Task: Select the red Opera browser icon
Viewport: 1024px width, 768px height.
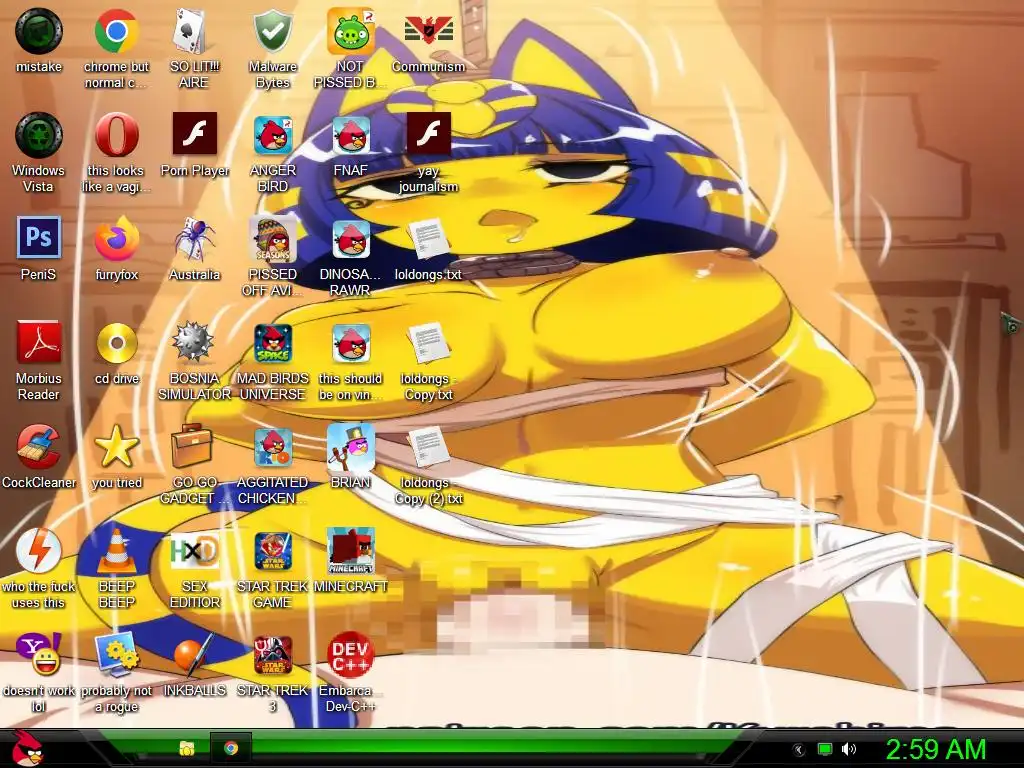Action: (116, 135)
